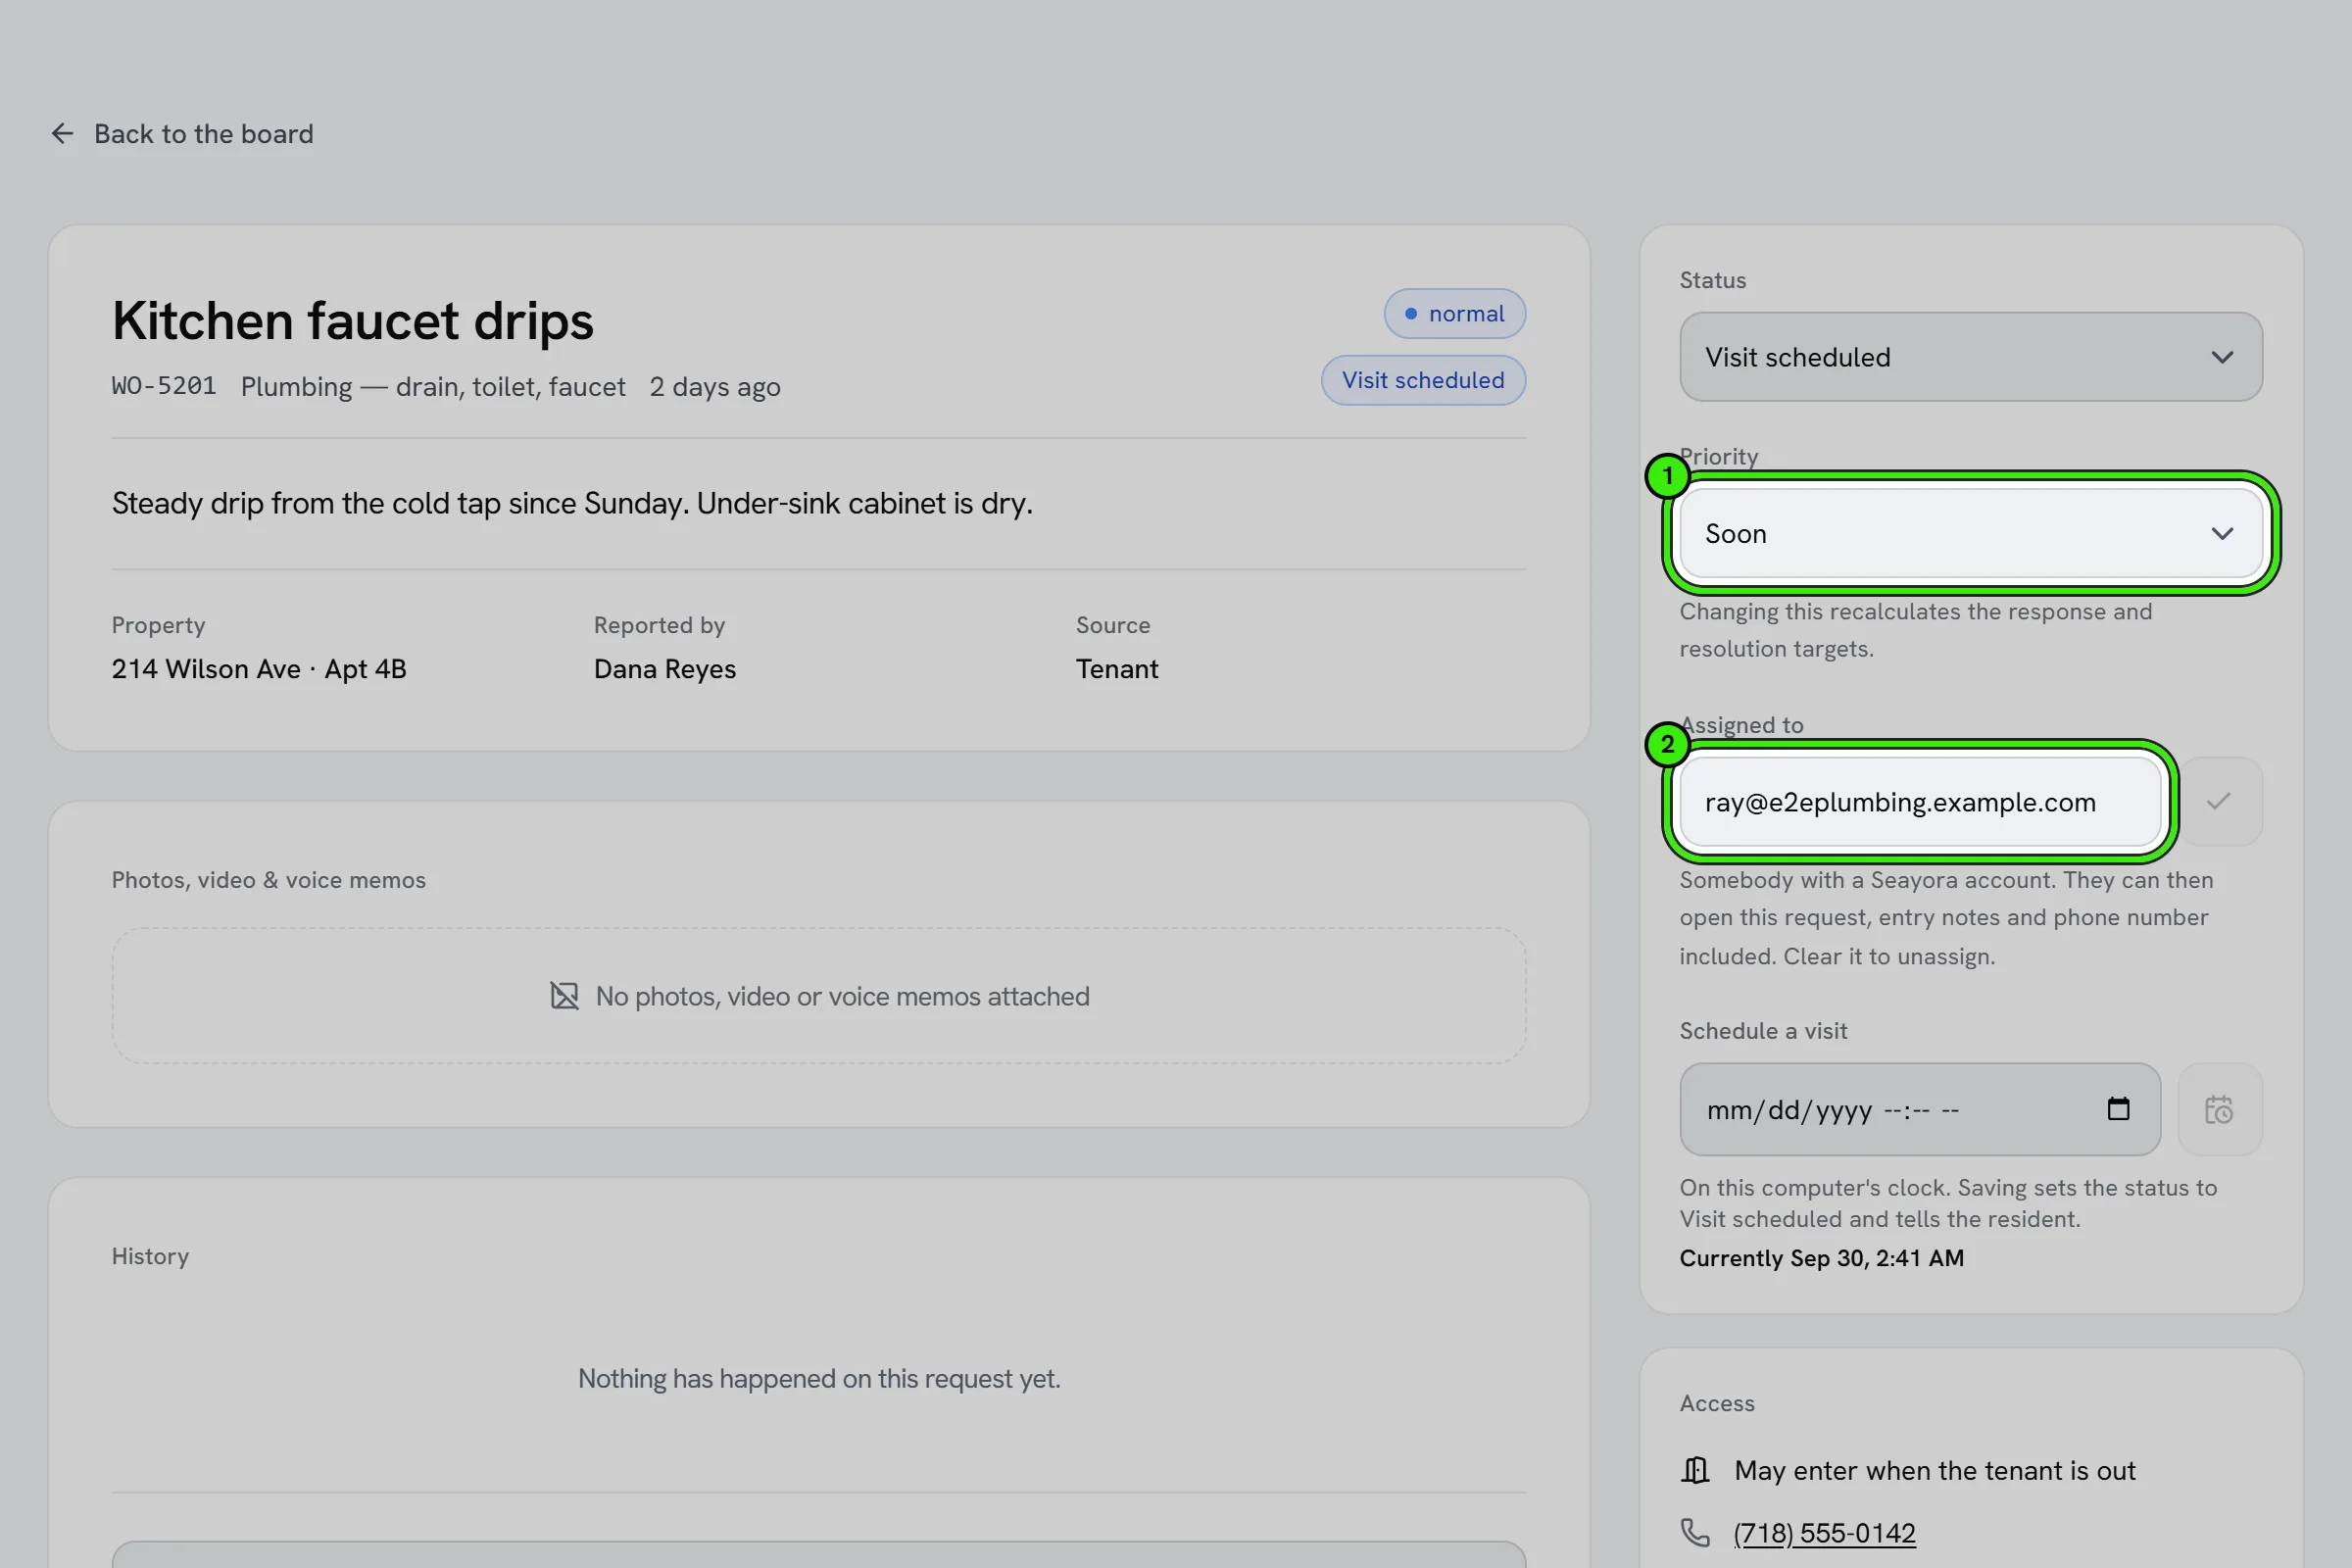Viewport: 2352px width, 1568px height.
Task: Click the Source value Tenant
Action: click(1117, 669)
